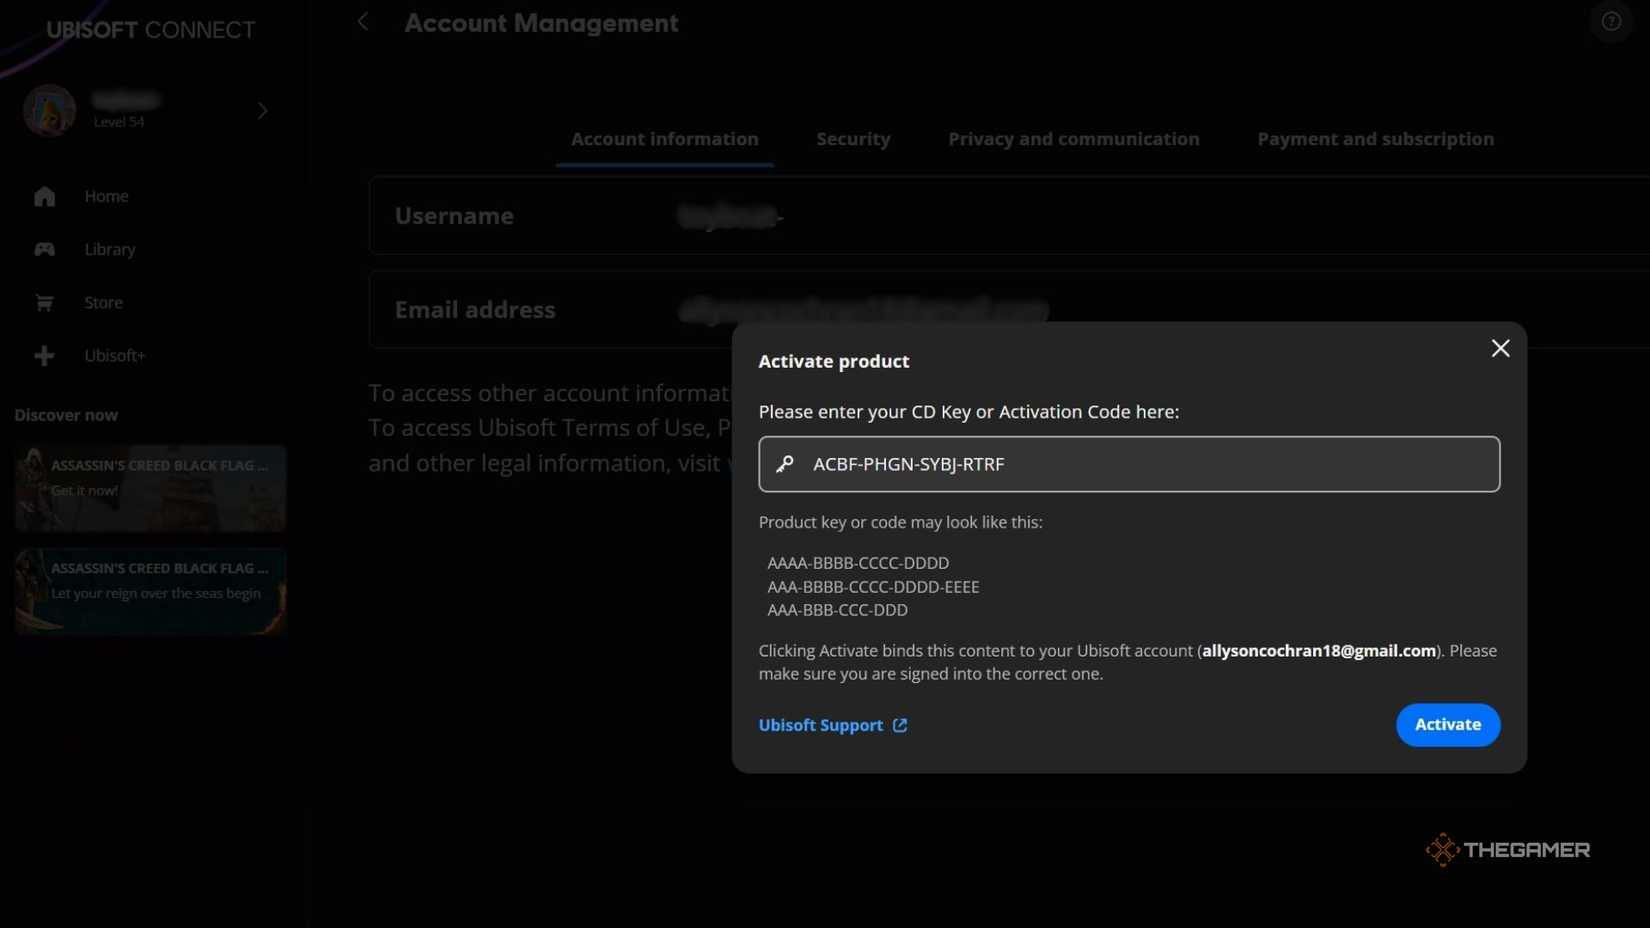Focus the CD Key activation code field
The image size is (1650, 928).
[x=1129, y=464]
